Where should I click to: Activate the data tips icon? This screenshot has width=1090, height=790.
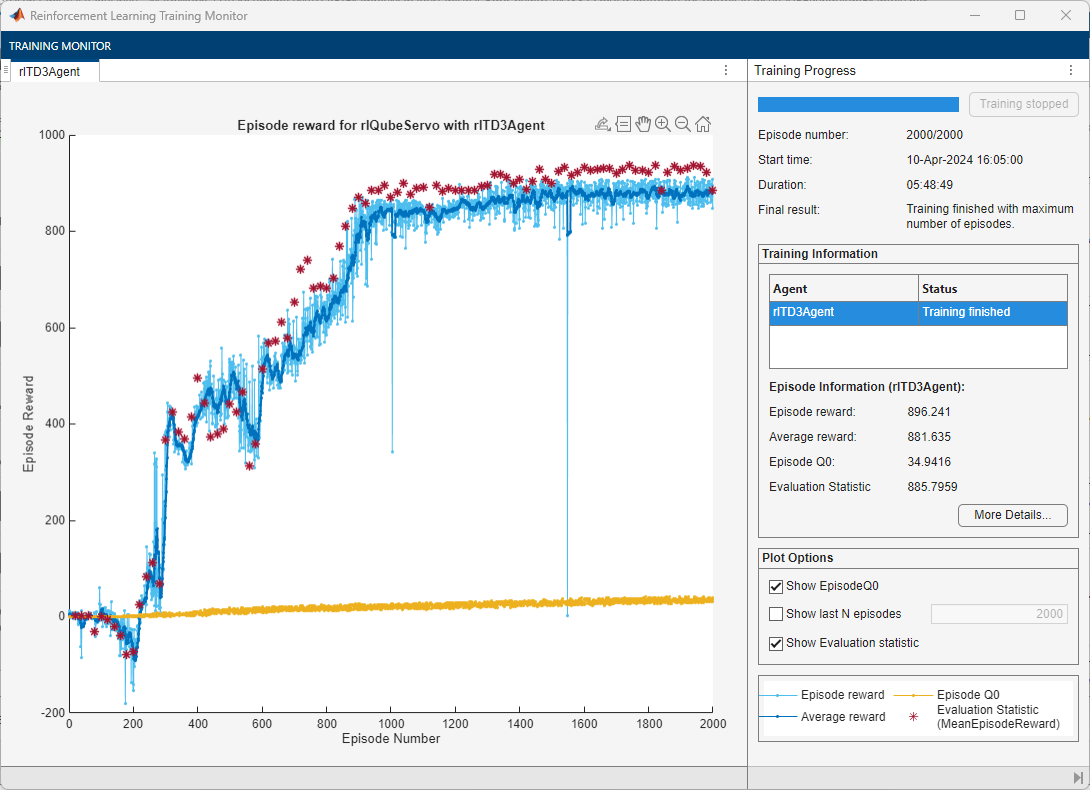click(x=623, y=123)
